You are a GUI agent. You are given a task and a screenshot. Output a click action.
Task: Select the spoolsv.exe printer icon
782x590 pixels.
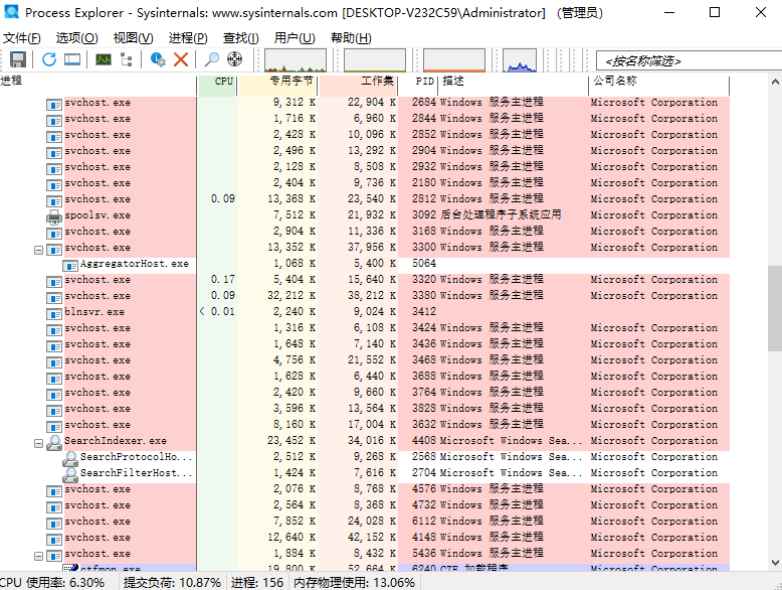coord(54,217)
